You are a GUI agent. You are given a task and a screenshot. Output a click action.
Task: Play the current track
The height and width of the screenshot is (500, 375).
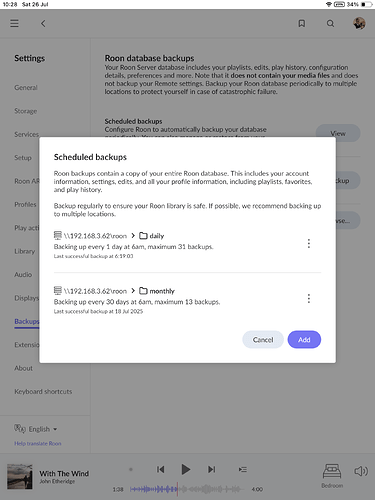click(186, 469)
